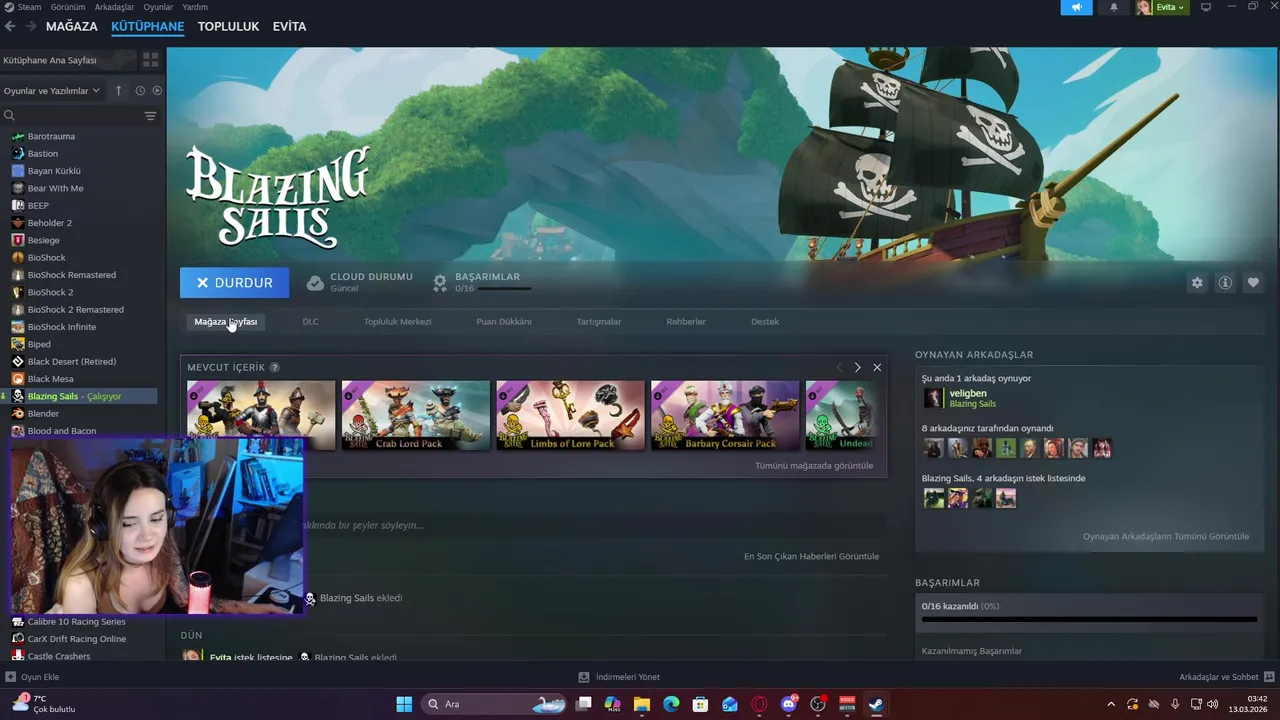Select Blender in the library list

point(43,413)
